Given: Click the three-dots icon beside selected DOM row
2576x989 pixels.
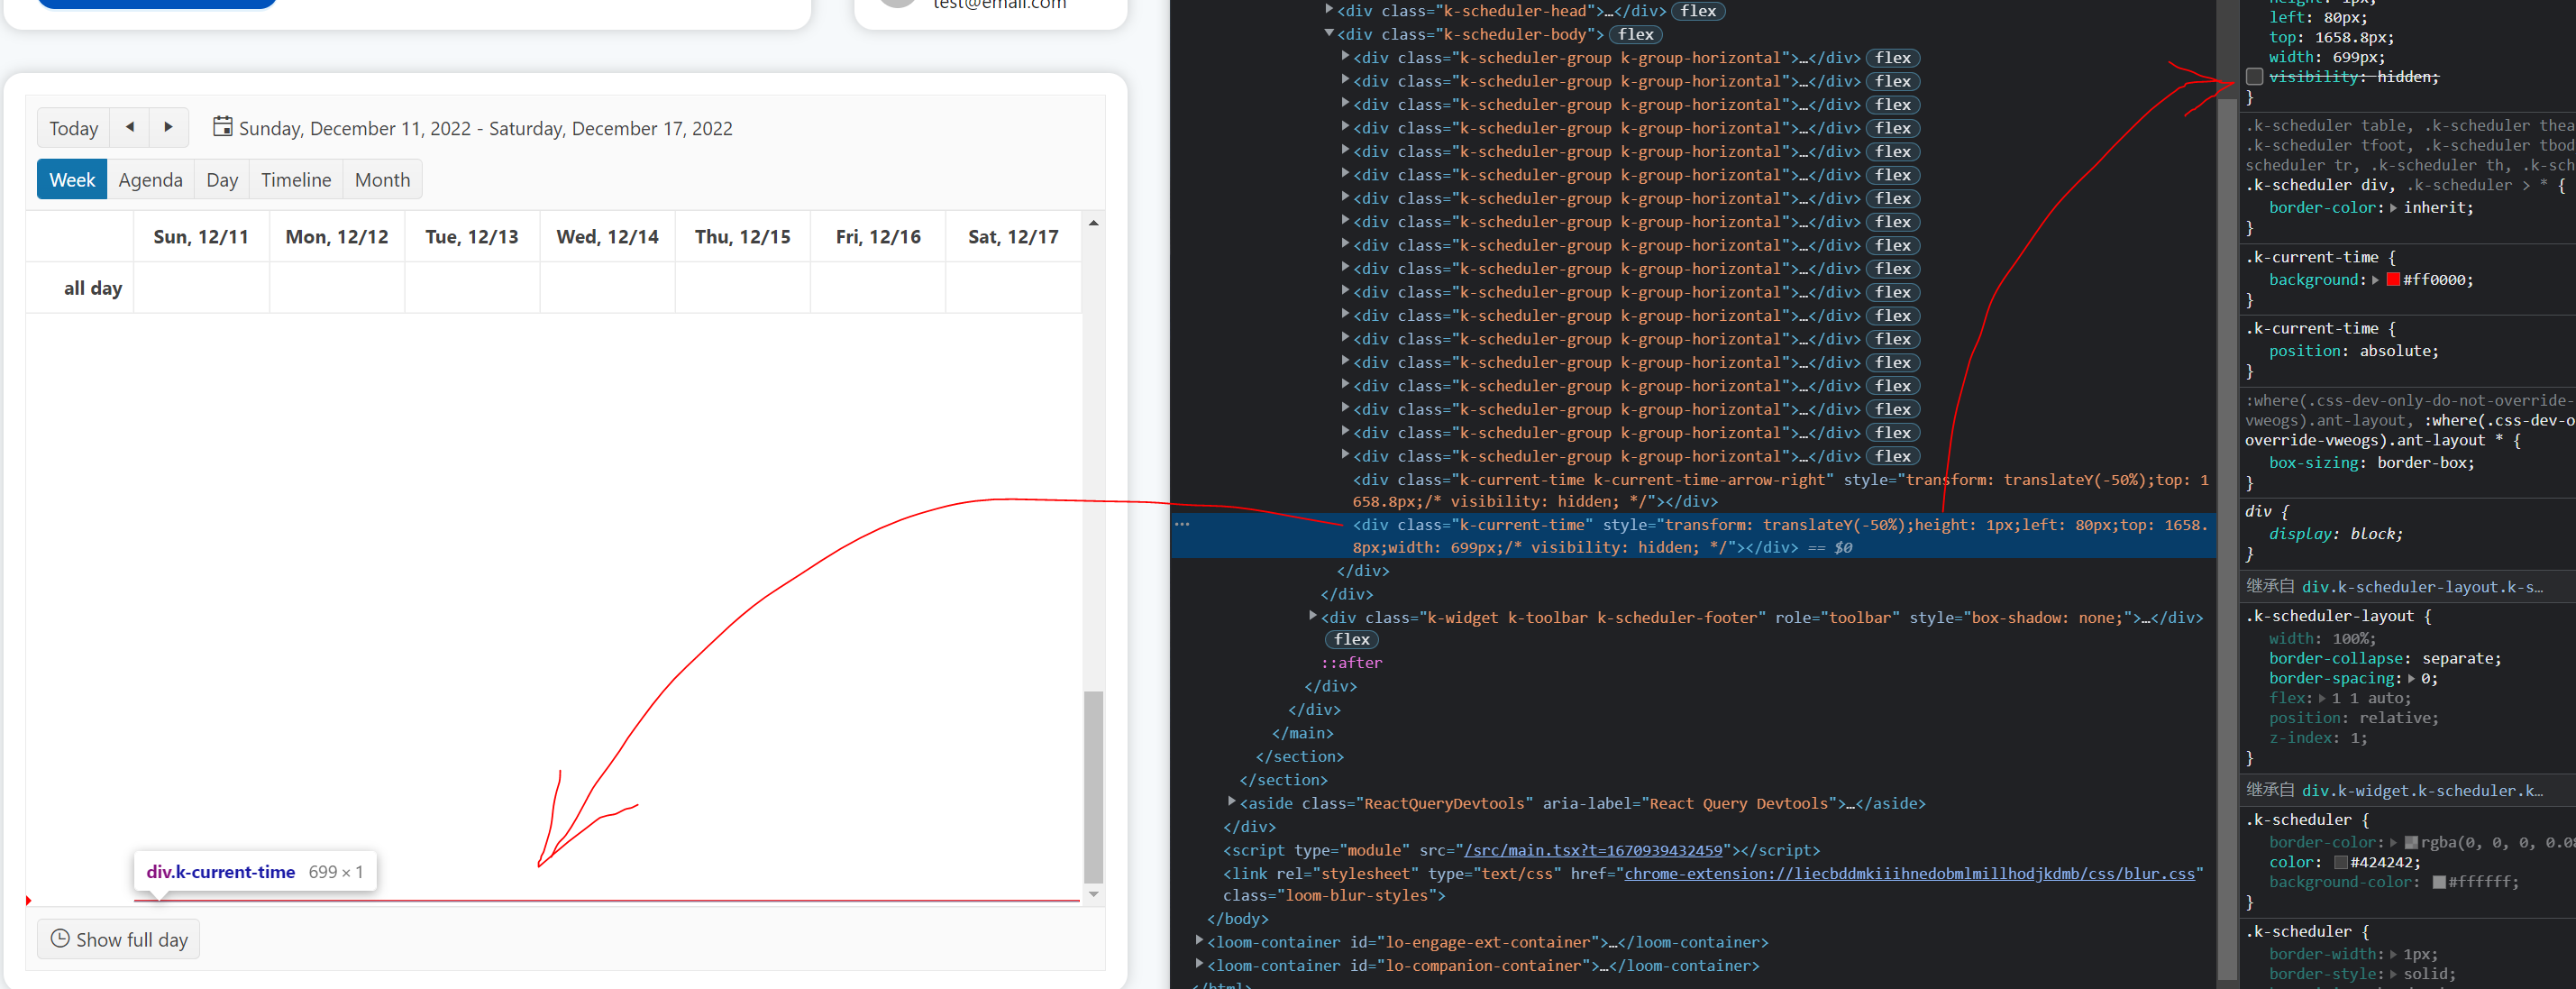Looking at the screenshot, I should 1182,524.
